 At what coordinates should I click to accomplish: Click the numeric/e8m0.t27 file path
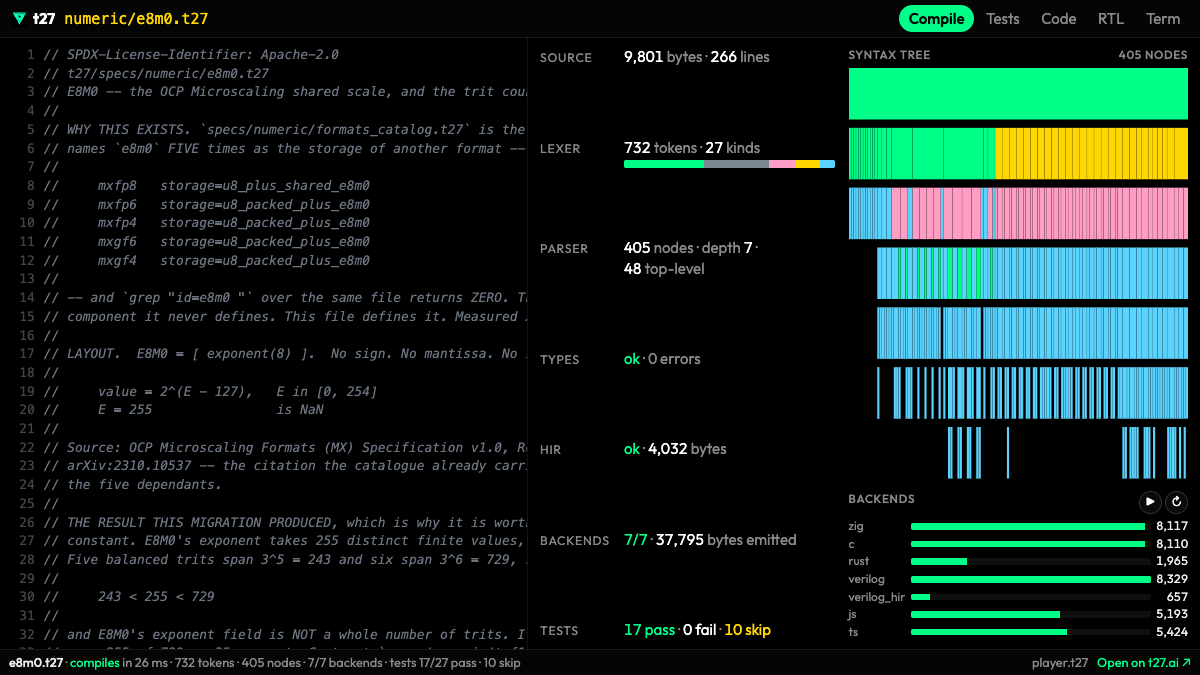point(137,19)
